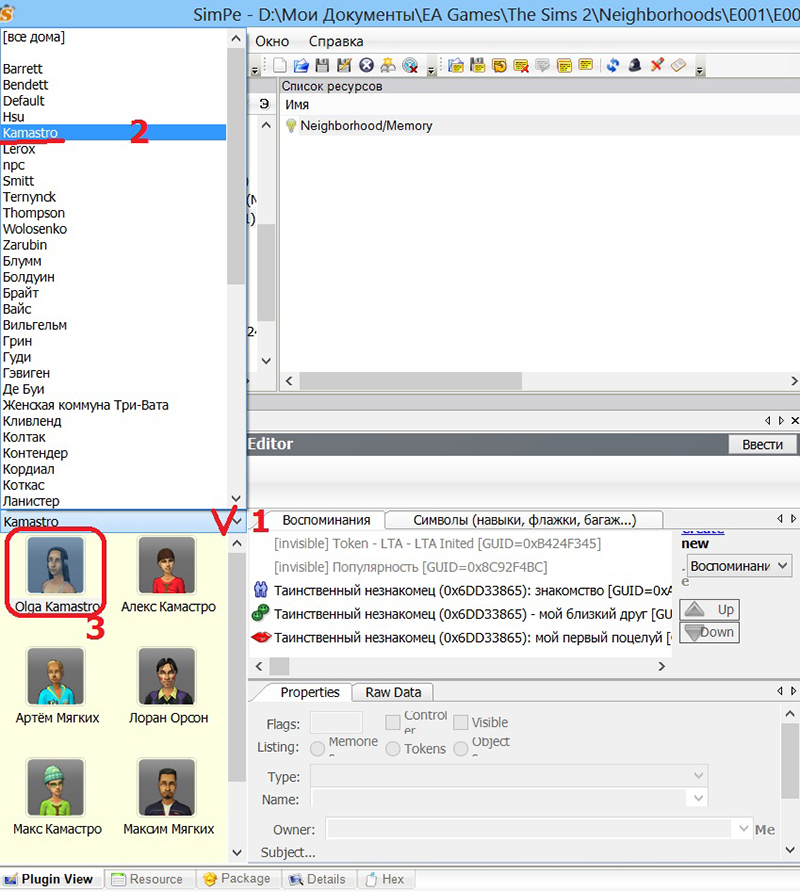Select the Tokens radio button
The image size is (800, 891).
coord(393,748)
